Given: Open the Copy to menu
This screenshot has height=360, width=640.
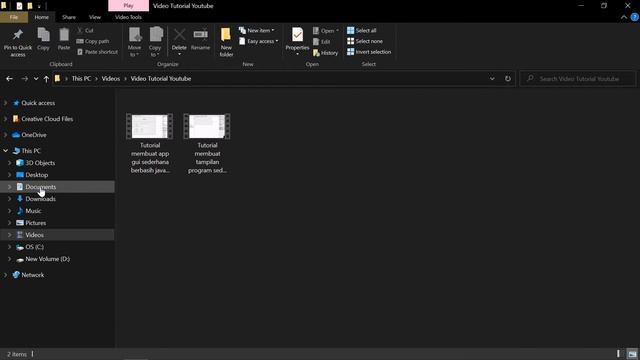Looking at the screenshot, I should [x=155, y=42].
